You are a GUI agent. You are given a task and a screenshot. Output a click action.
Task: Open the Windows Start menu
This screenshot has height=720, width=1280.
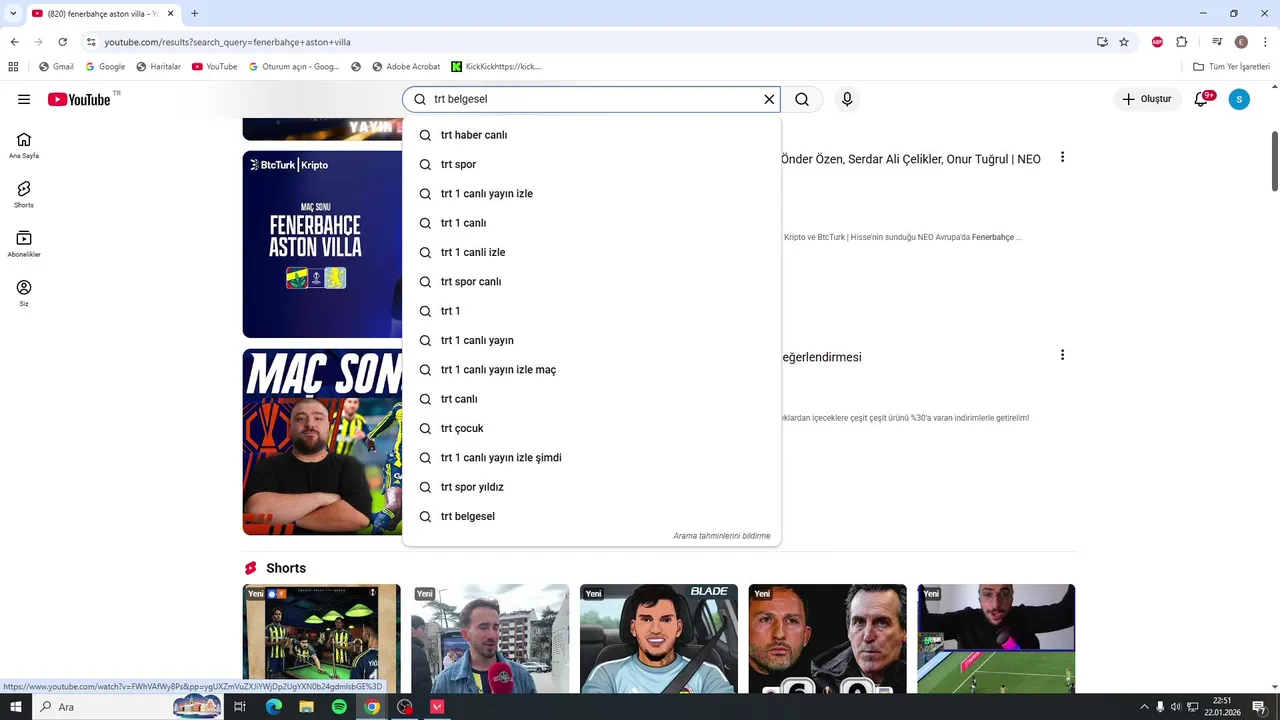tap(15, 707)
